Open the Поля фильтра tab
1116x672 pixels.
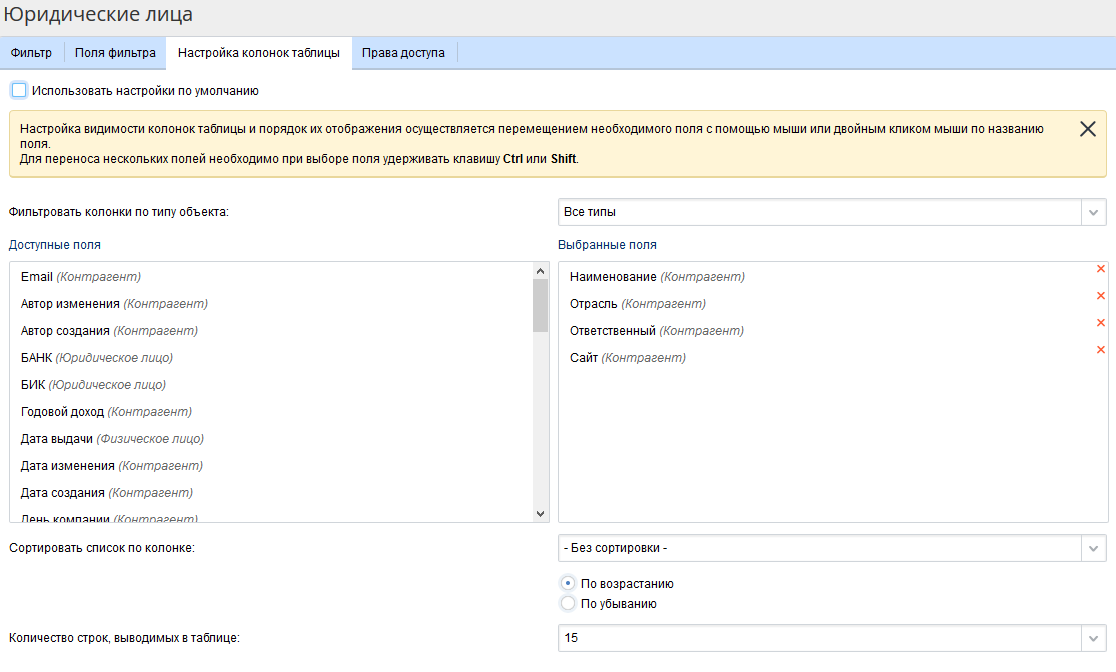115,53
